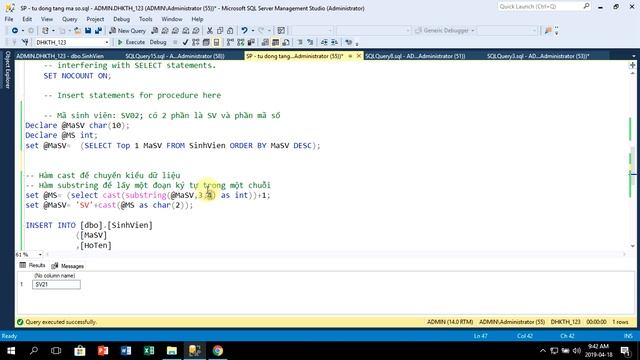
Task: Click the Save All icon
Action: (98, 31)
